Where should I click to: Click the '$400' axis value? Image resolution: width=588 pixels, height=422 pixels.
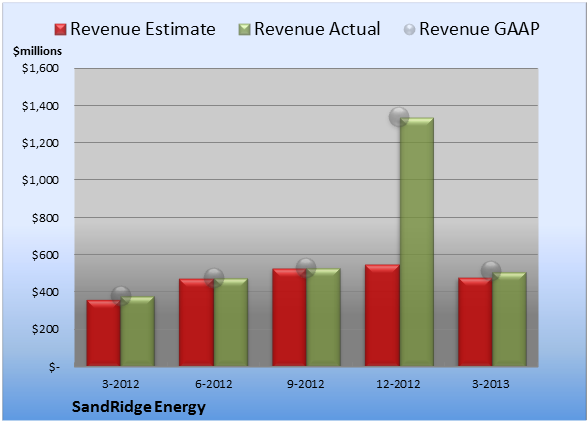pos(45,292)
